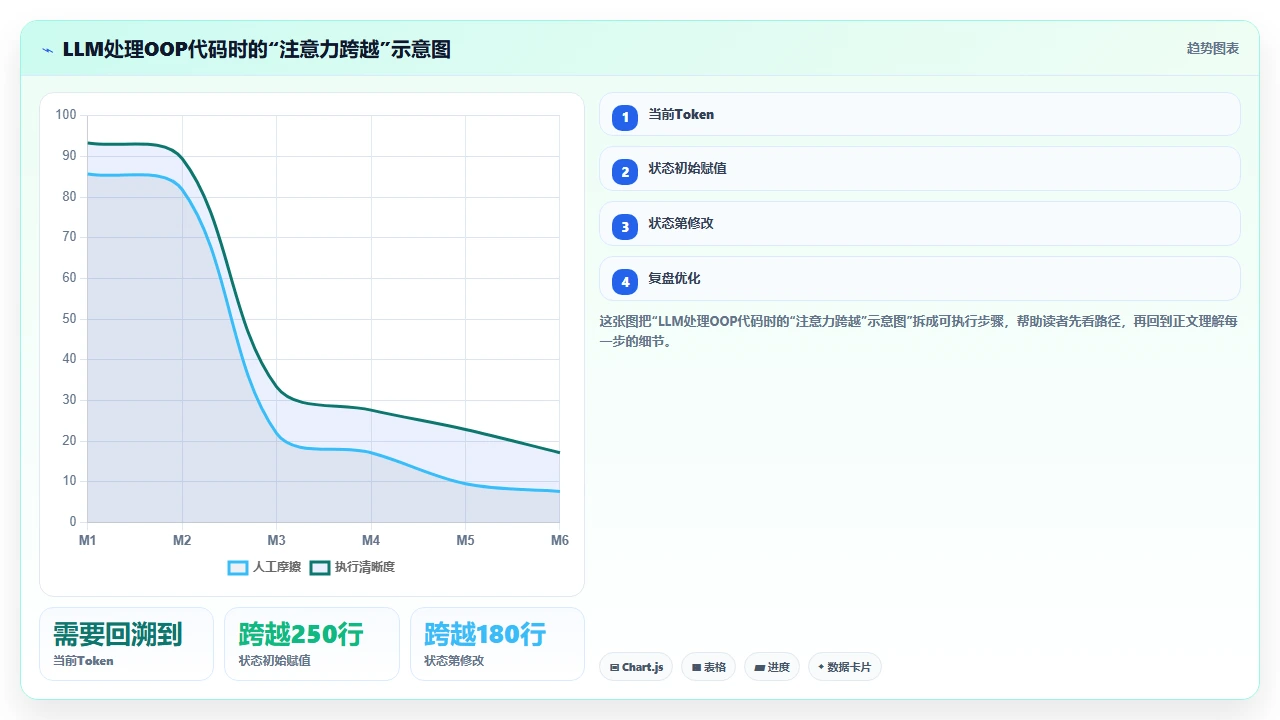Click the 表格 tag chip
Image resolution: width=1280 pixels, height=720 pixels.
709,667
